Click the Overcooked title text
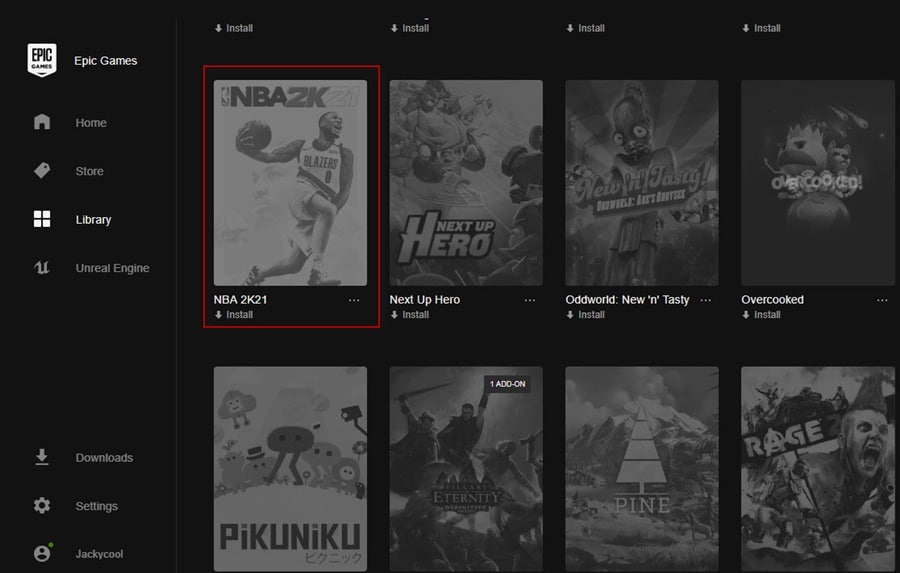The image size is (900, 573). click(773, 300)
